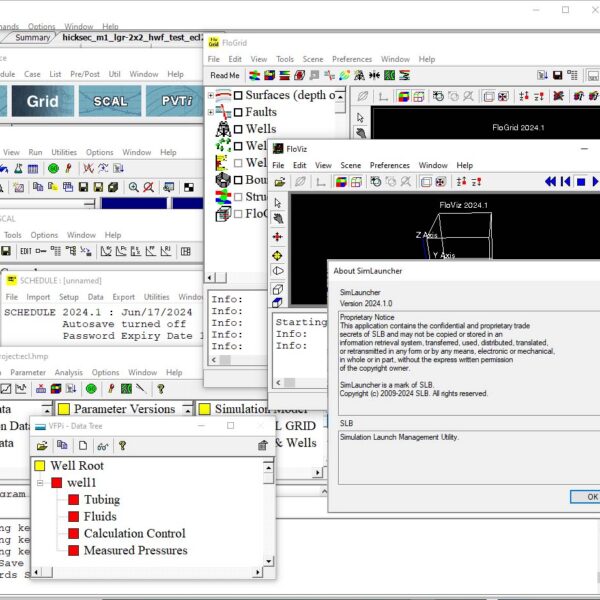
Task: Jump to first timestep in FloViz
Action: pos(566,182)
